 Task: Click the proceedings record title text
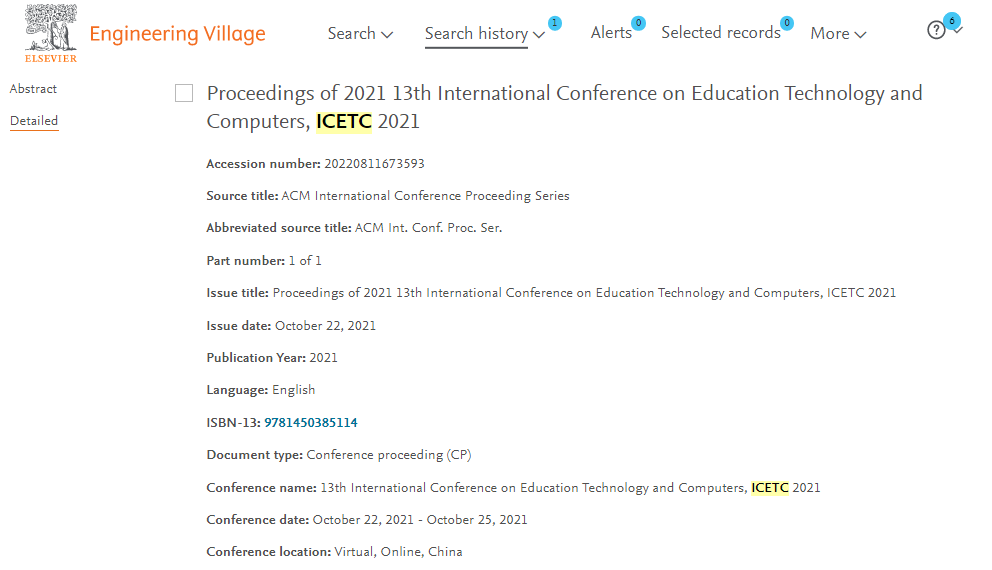coord(564,107)
